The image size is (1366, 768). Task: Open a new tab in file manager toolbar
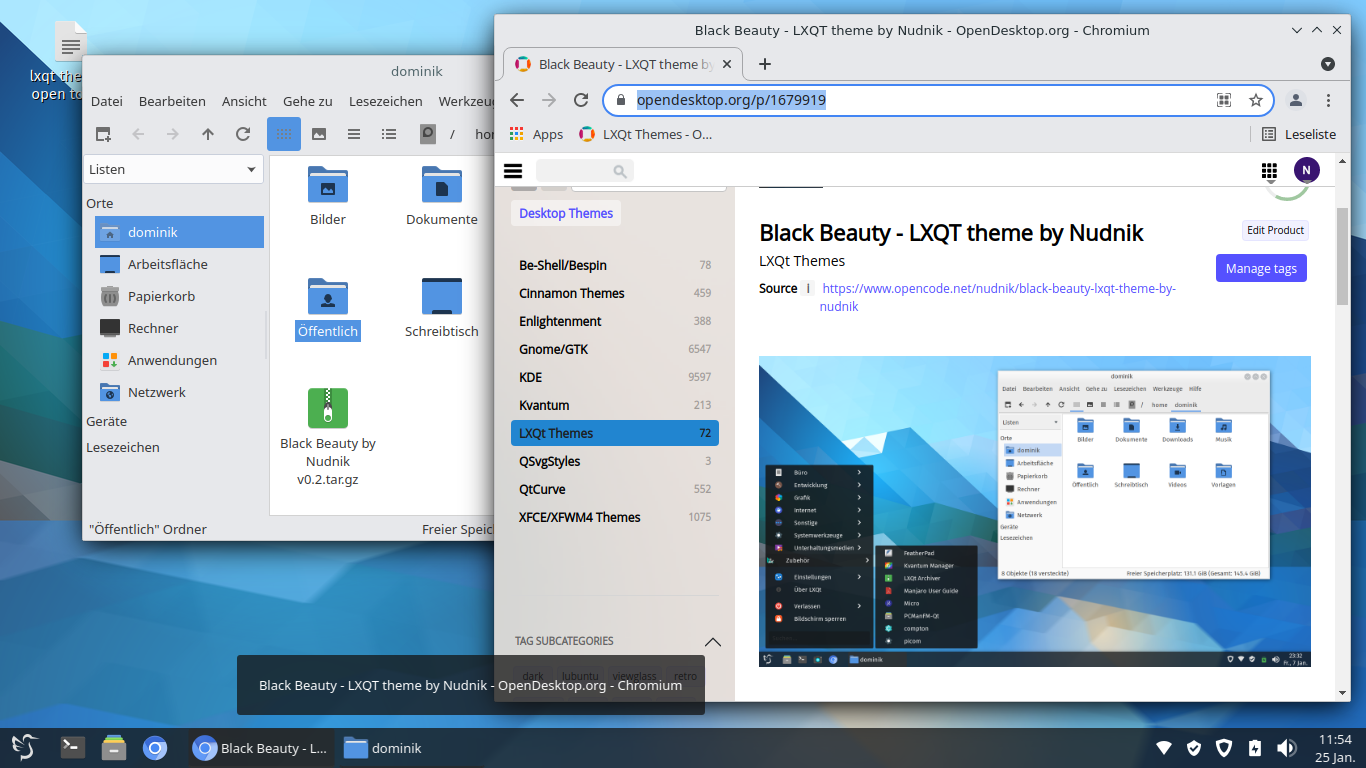(x=103, y=134)
